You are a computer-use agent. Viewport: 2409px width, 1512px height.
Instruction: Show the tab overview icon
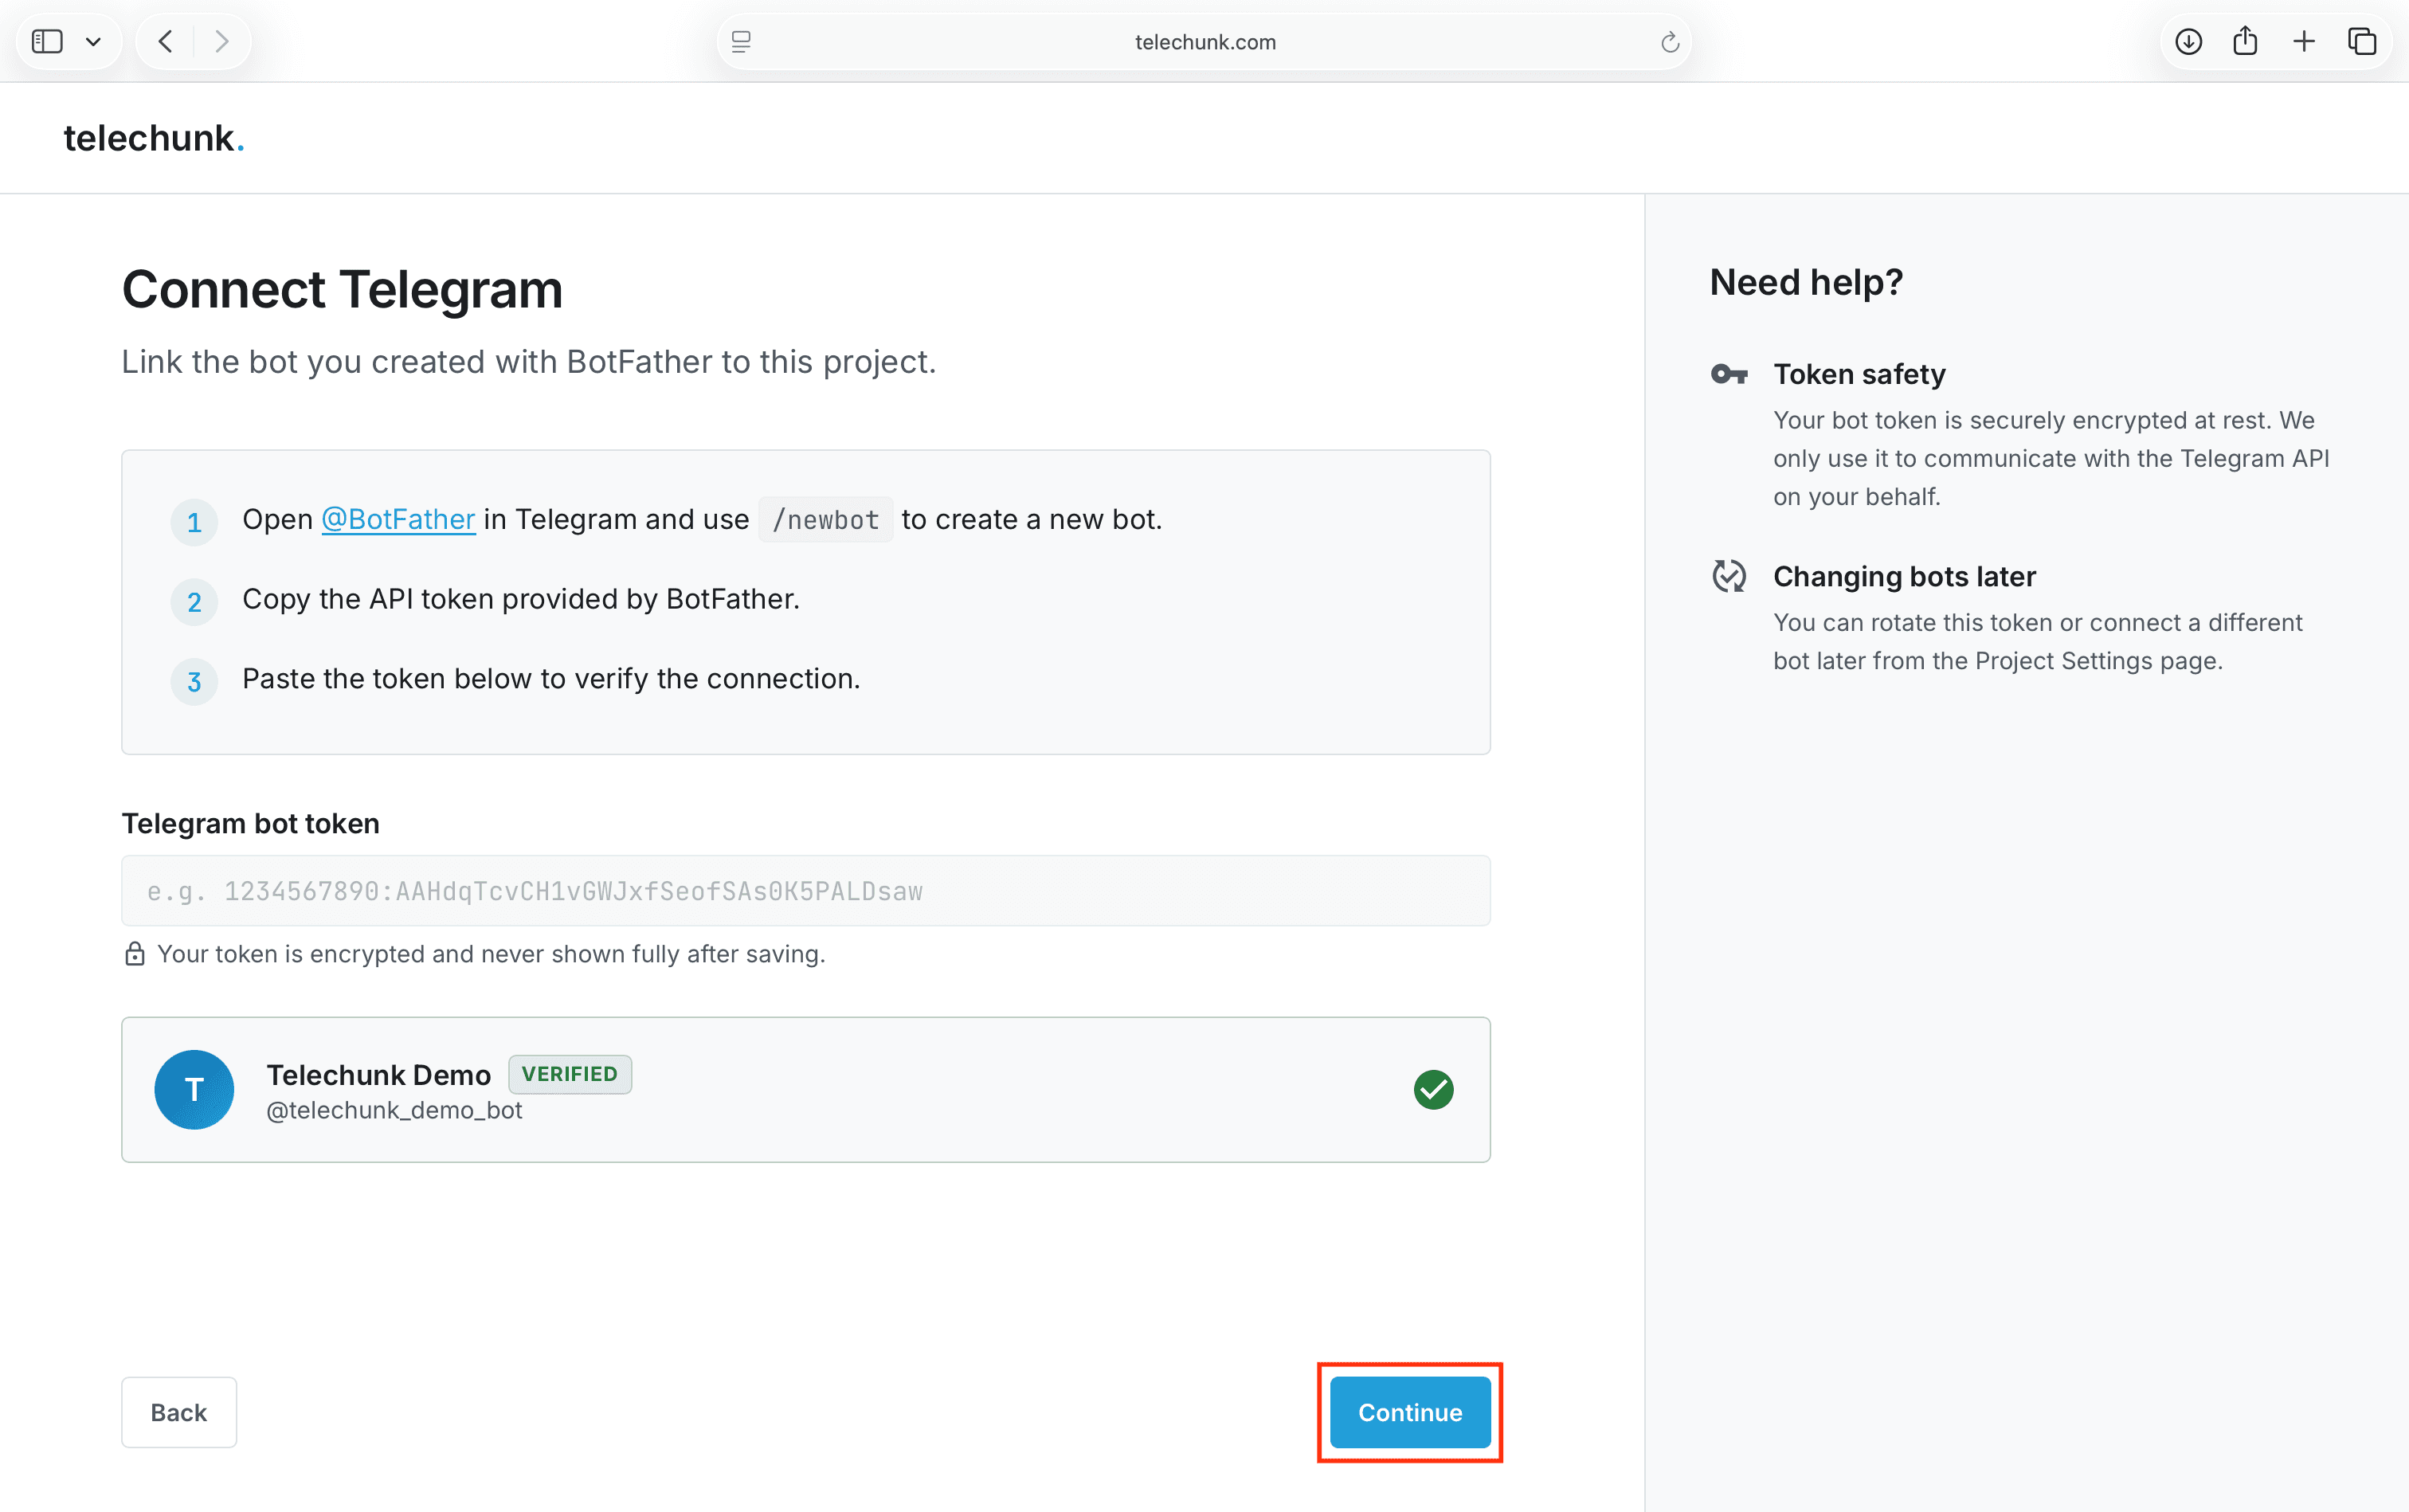2362,41
